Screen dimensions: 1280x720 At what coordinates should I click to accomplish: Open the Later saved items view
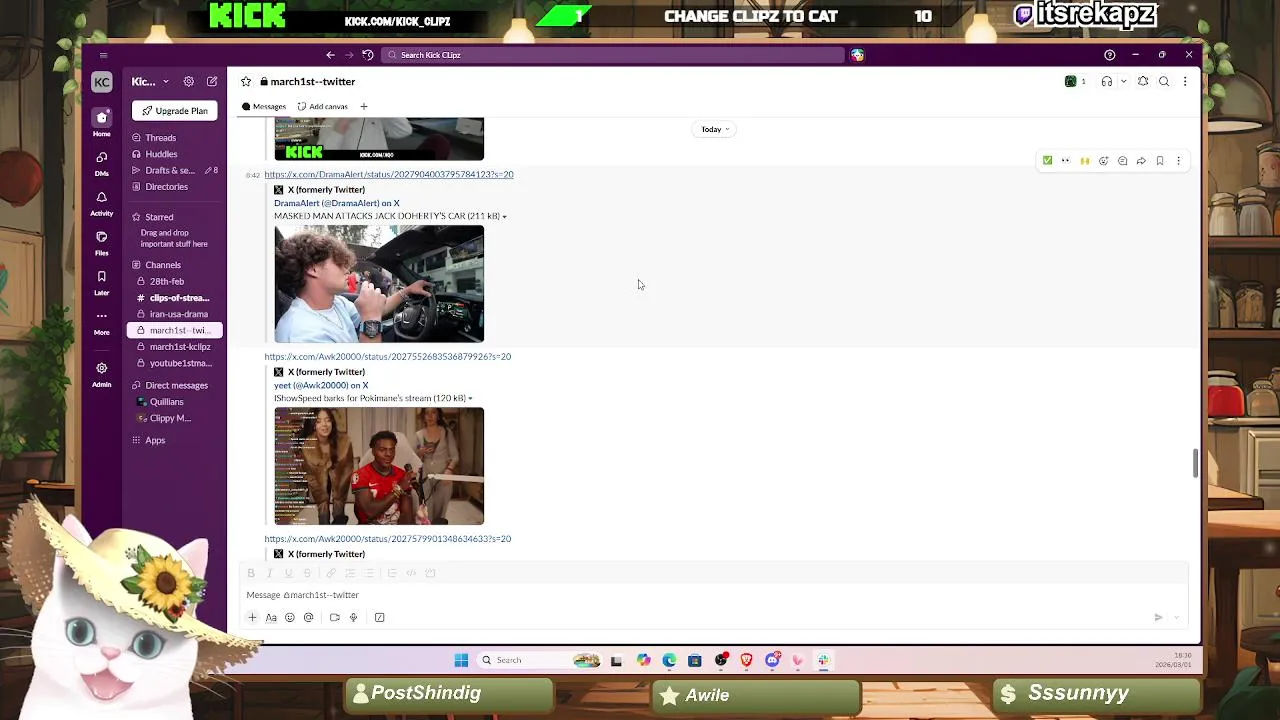click(101, 282)
